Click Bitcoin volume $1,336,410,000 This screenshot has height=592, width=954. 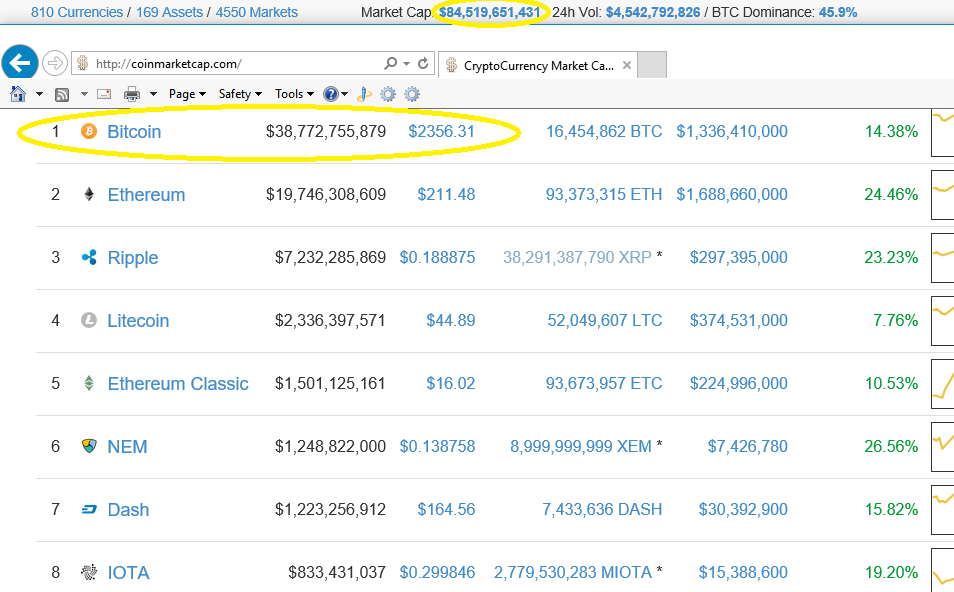[x=732, y=131]
